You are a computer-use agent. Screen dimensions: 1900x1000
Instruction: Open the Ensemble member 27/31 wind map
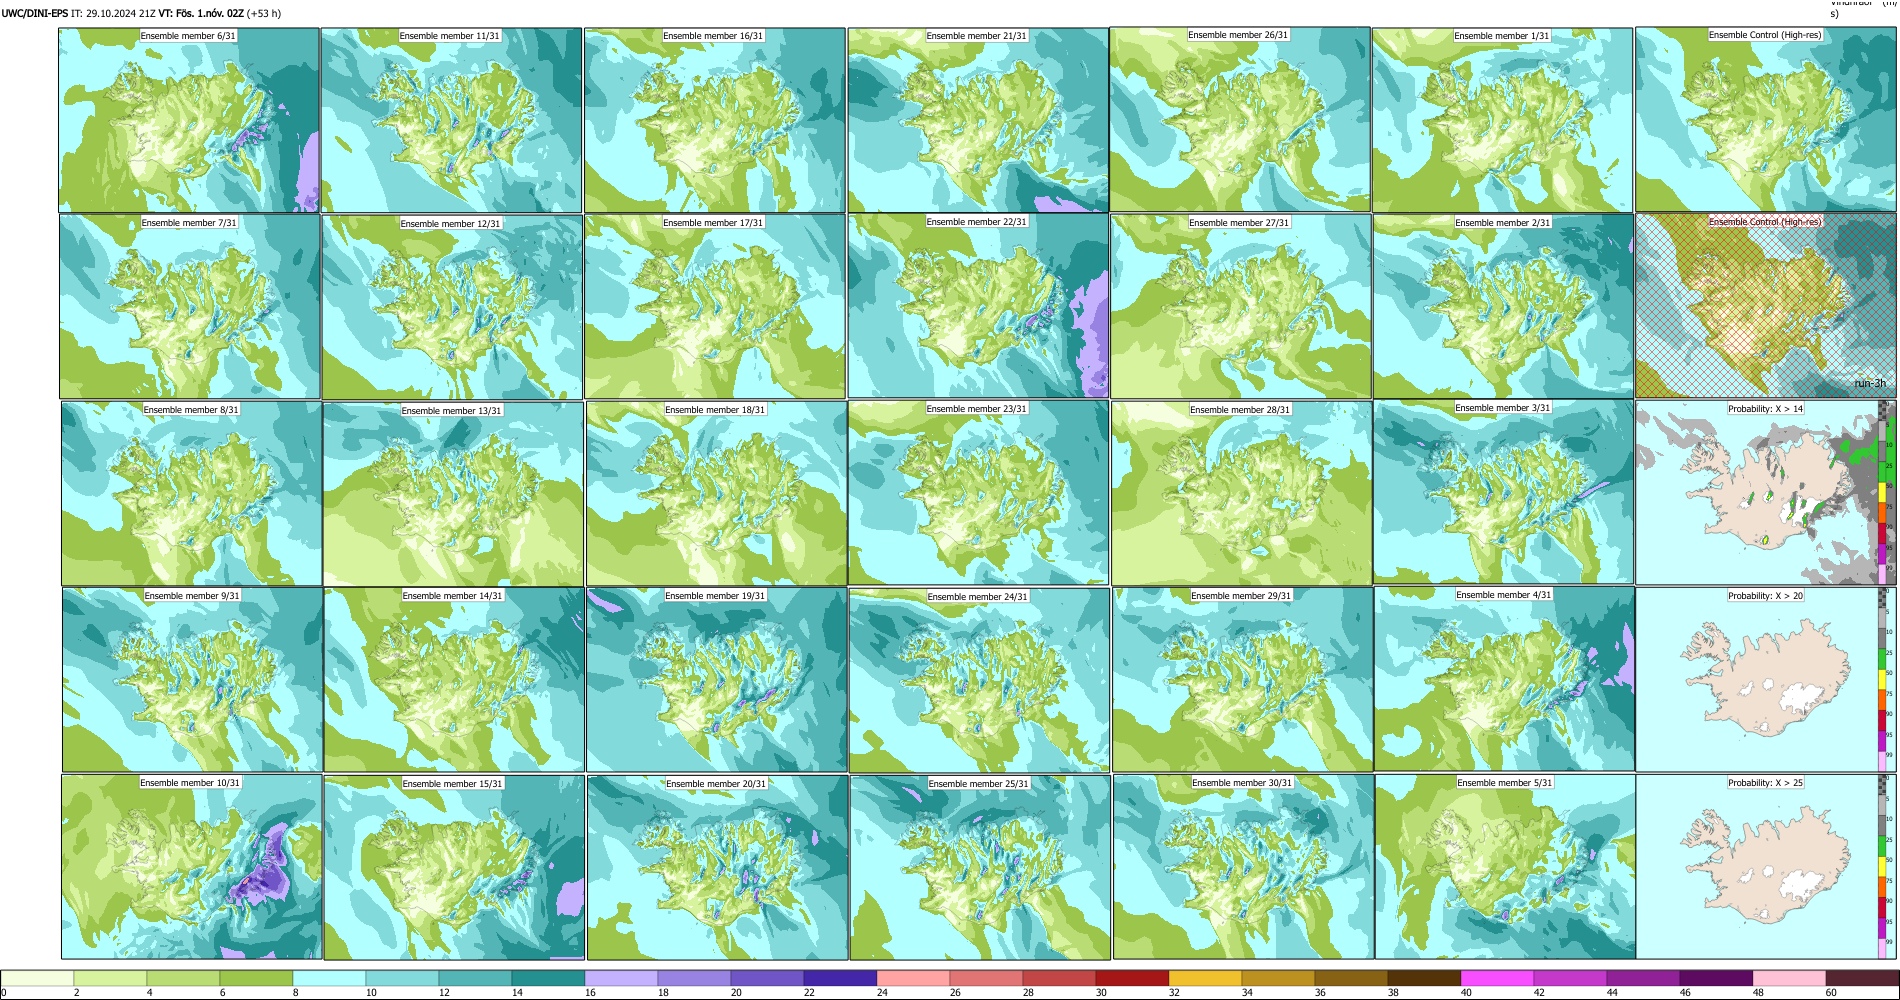point(1241,306)
